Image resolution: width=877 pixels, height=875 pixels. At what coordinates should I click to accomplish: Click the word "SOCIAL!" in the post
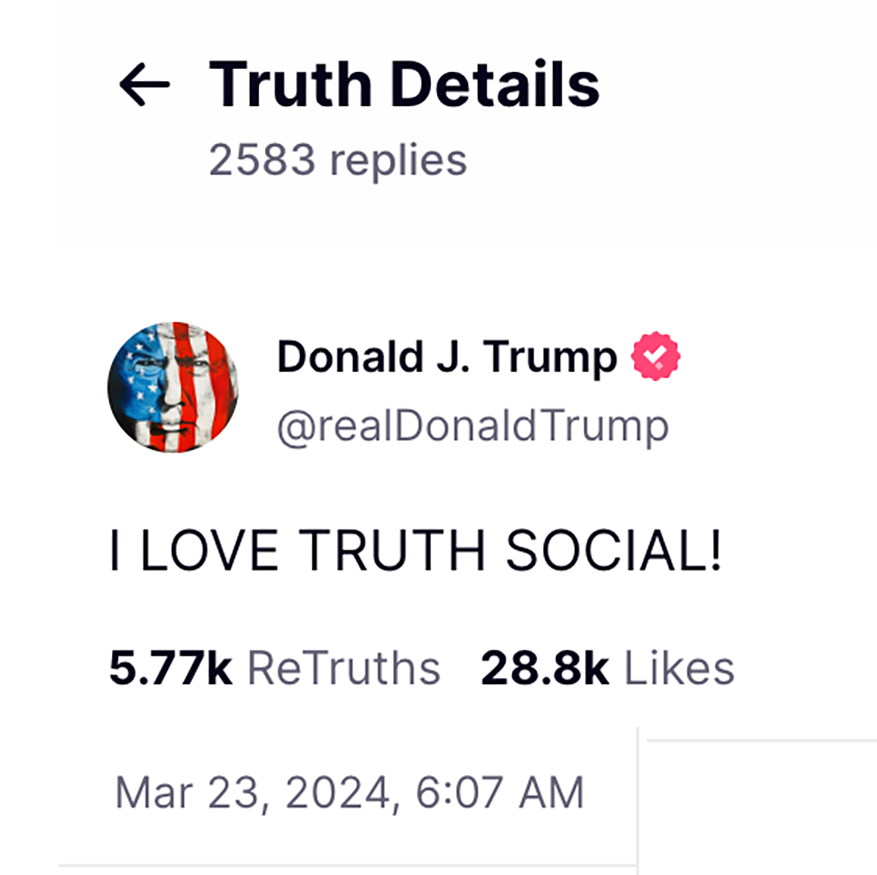(x=613, y=551)
